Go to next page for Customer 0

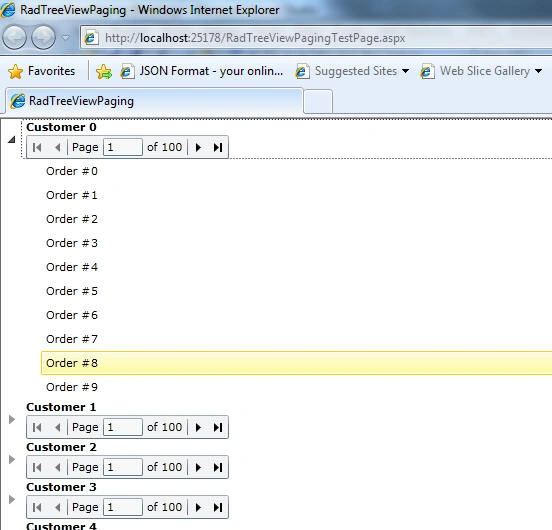pos(198,147)
